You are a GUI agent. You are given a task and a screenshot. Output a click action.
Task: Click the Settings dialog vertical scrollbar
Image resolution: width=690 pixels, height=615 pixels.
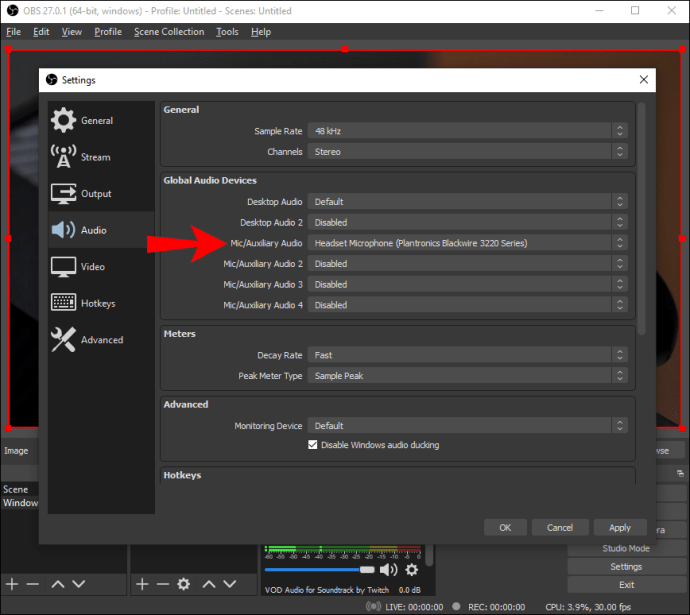click(x=642, y=219)
